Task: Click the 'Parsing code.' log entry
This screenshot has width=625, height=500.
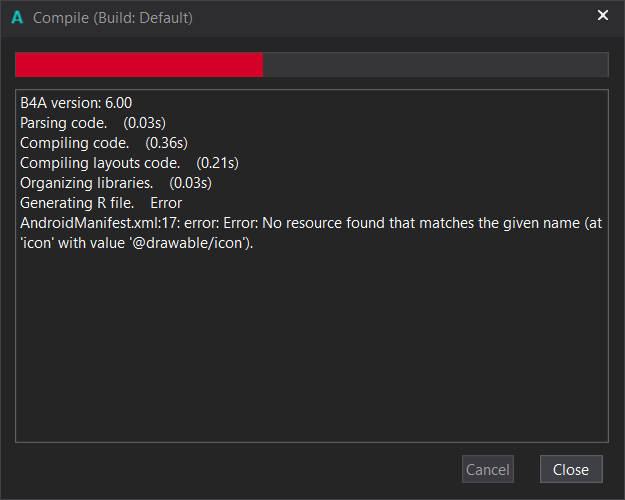Action: [63, 123]
